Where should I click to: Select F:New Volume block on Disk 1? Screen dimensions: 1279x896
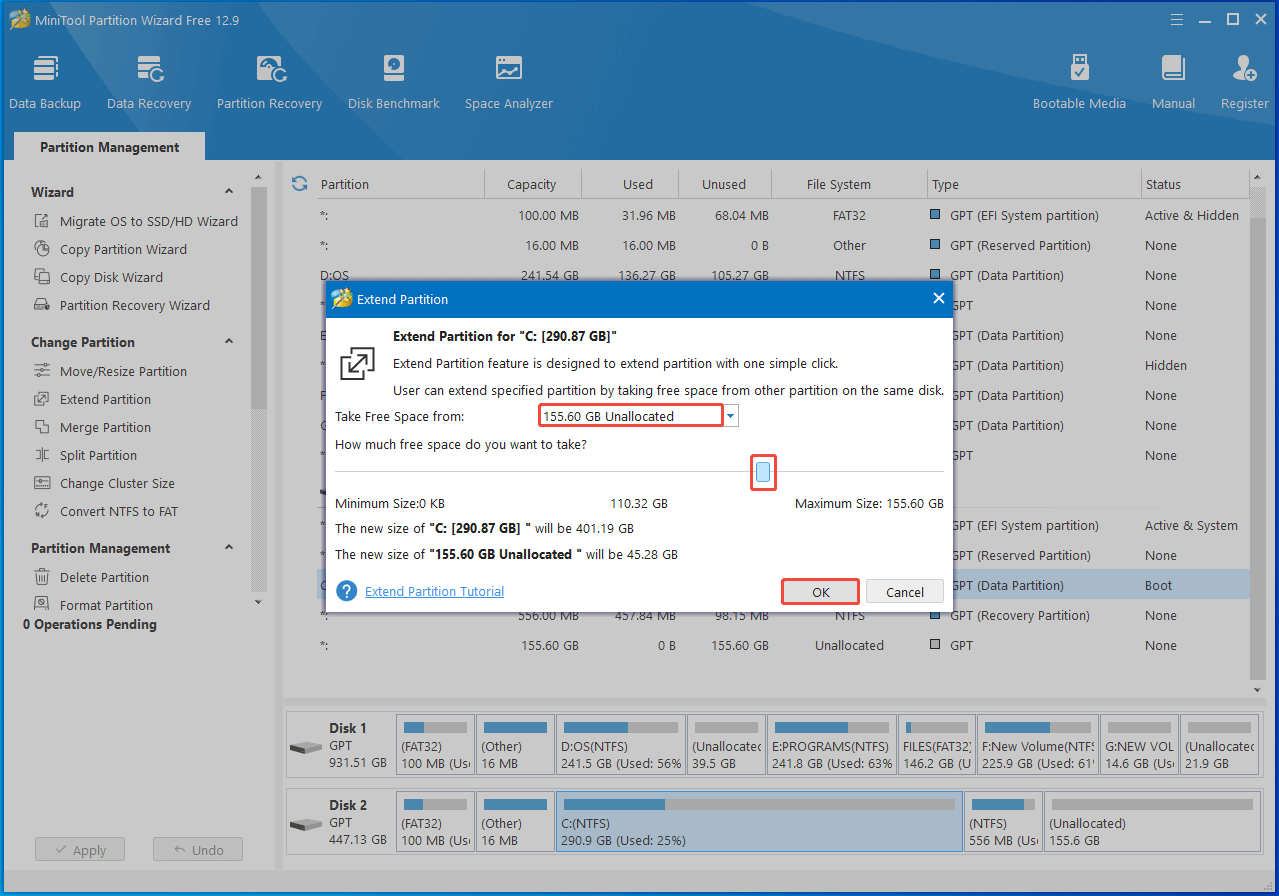[1037, 745]
